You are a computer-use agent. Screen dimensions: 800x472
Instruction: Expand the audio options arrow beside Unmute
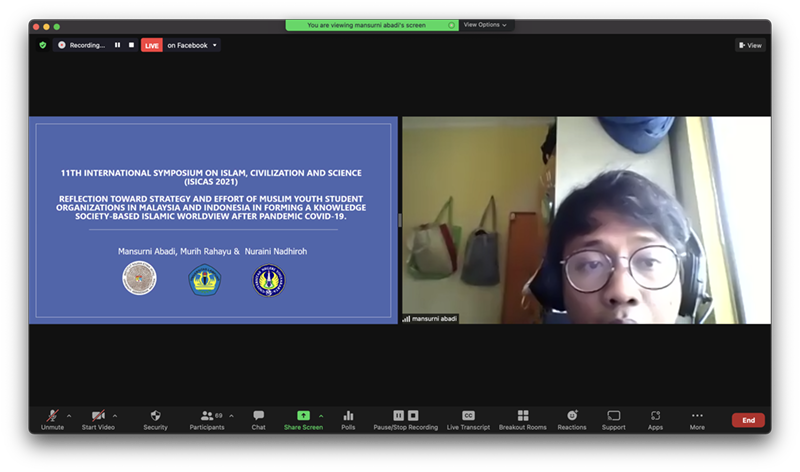coord(70,415)
